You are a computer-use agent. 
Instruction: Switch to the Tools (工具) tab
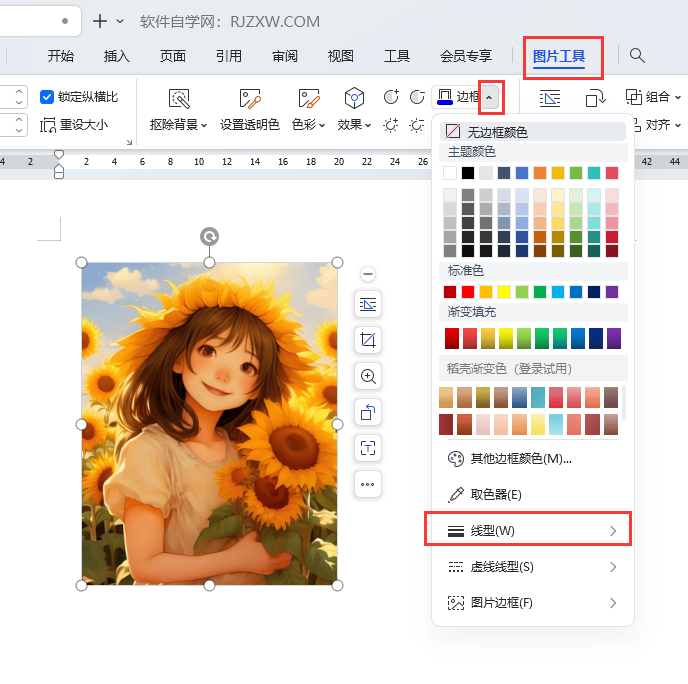click(x=397, y=56)
